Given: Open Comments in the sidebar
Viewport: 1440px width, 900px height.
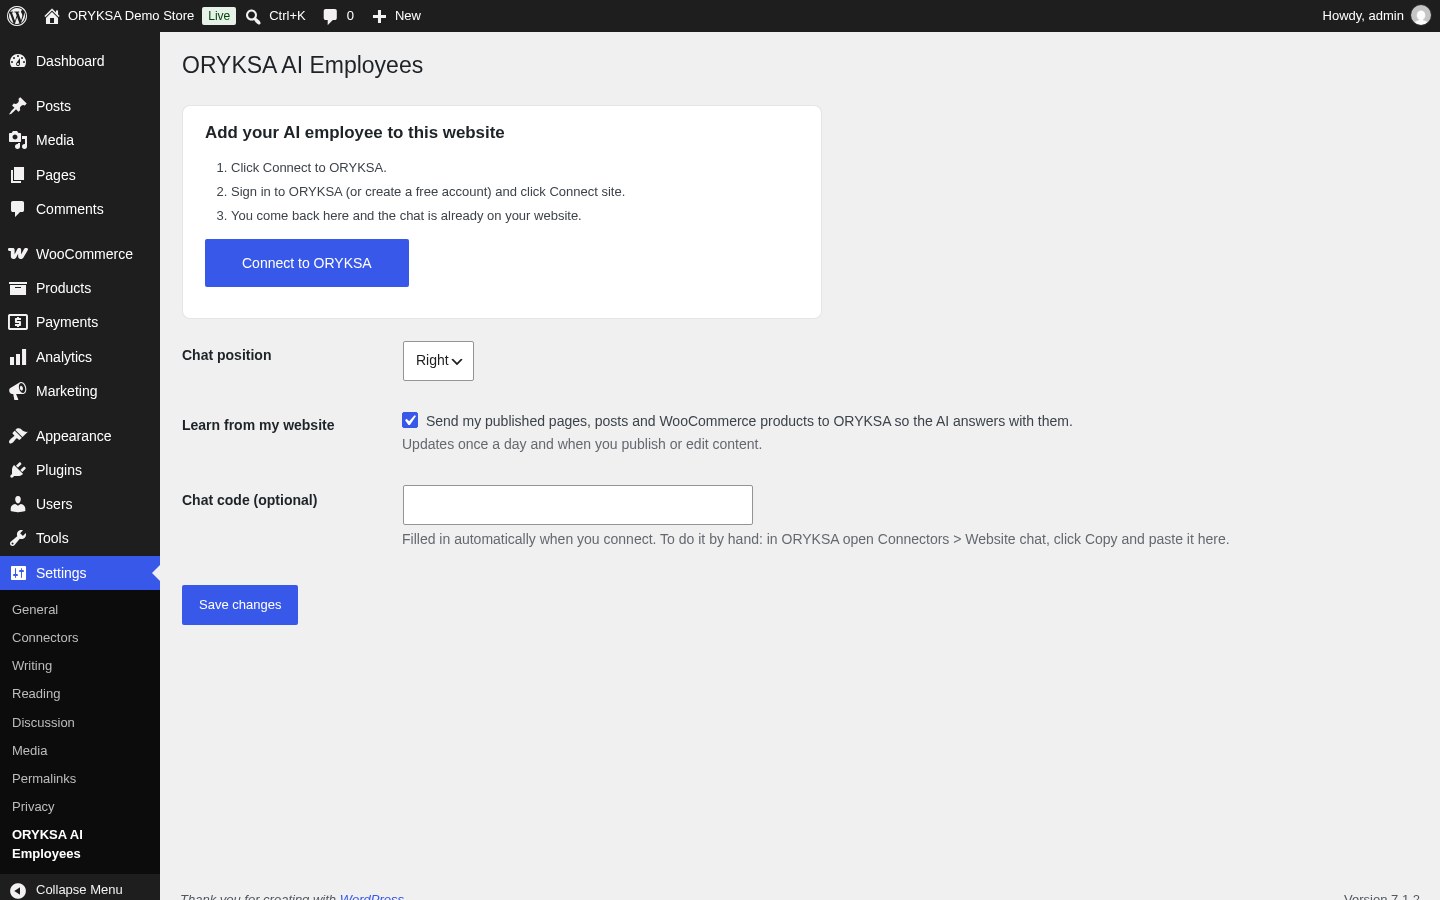Looking at the screenshot, I should pos(80,209).
